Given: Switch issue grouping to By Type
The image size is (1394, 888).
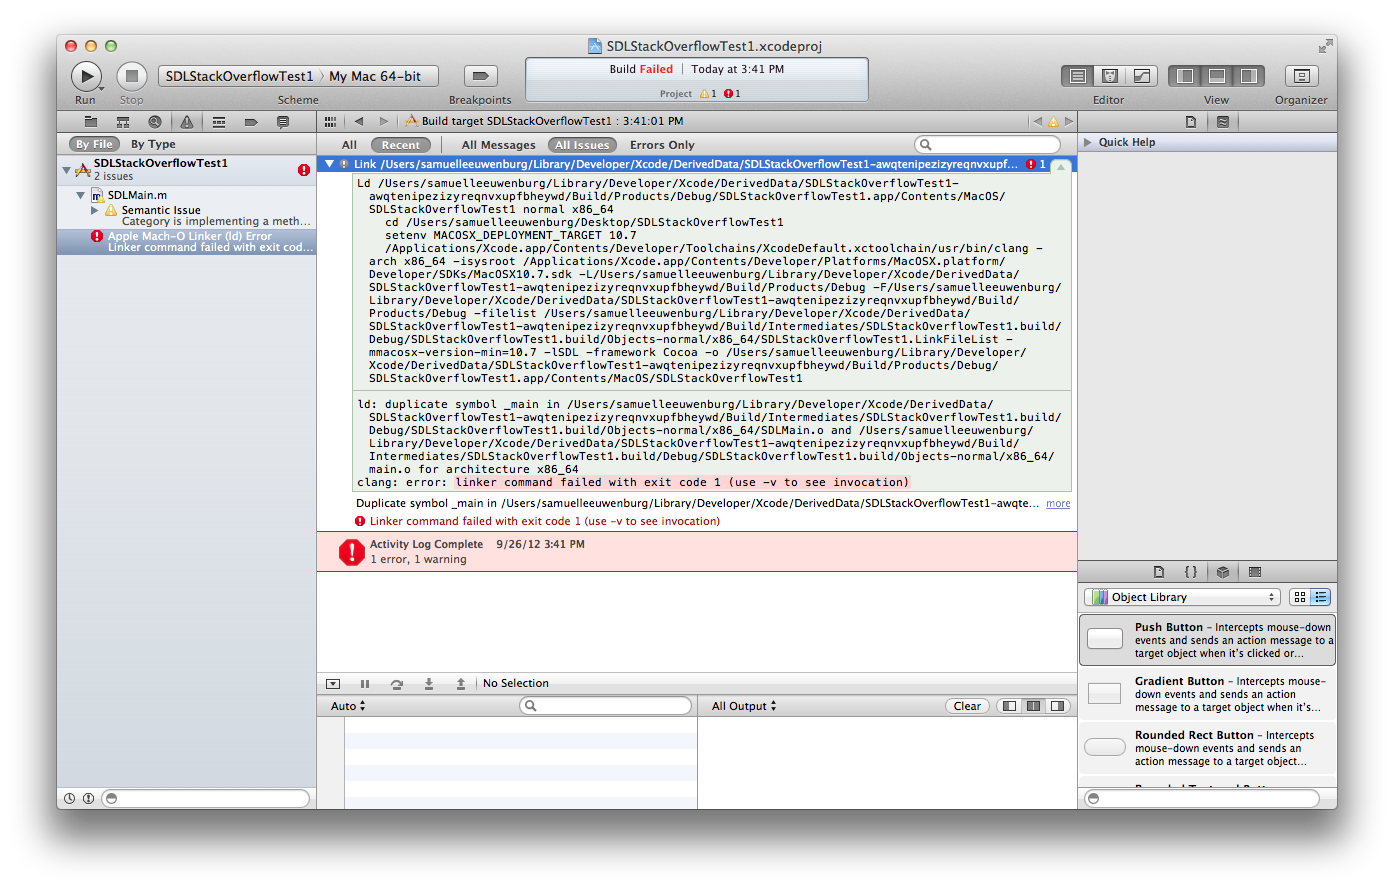Looking at the screenshot, I should [x=153, y=144].
